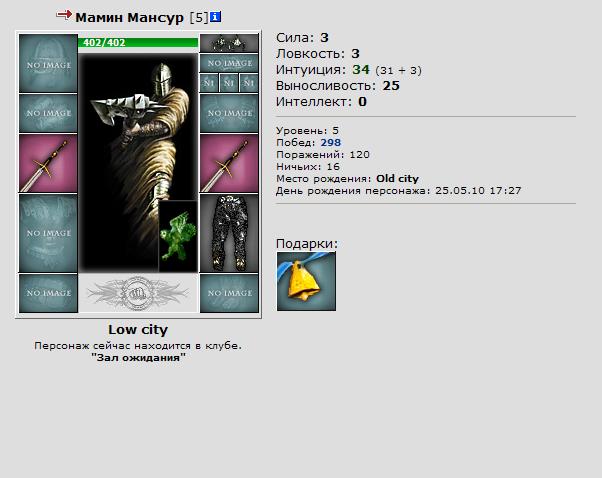Click the birthday value 25.05.10 17:27

coord(478,191)
